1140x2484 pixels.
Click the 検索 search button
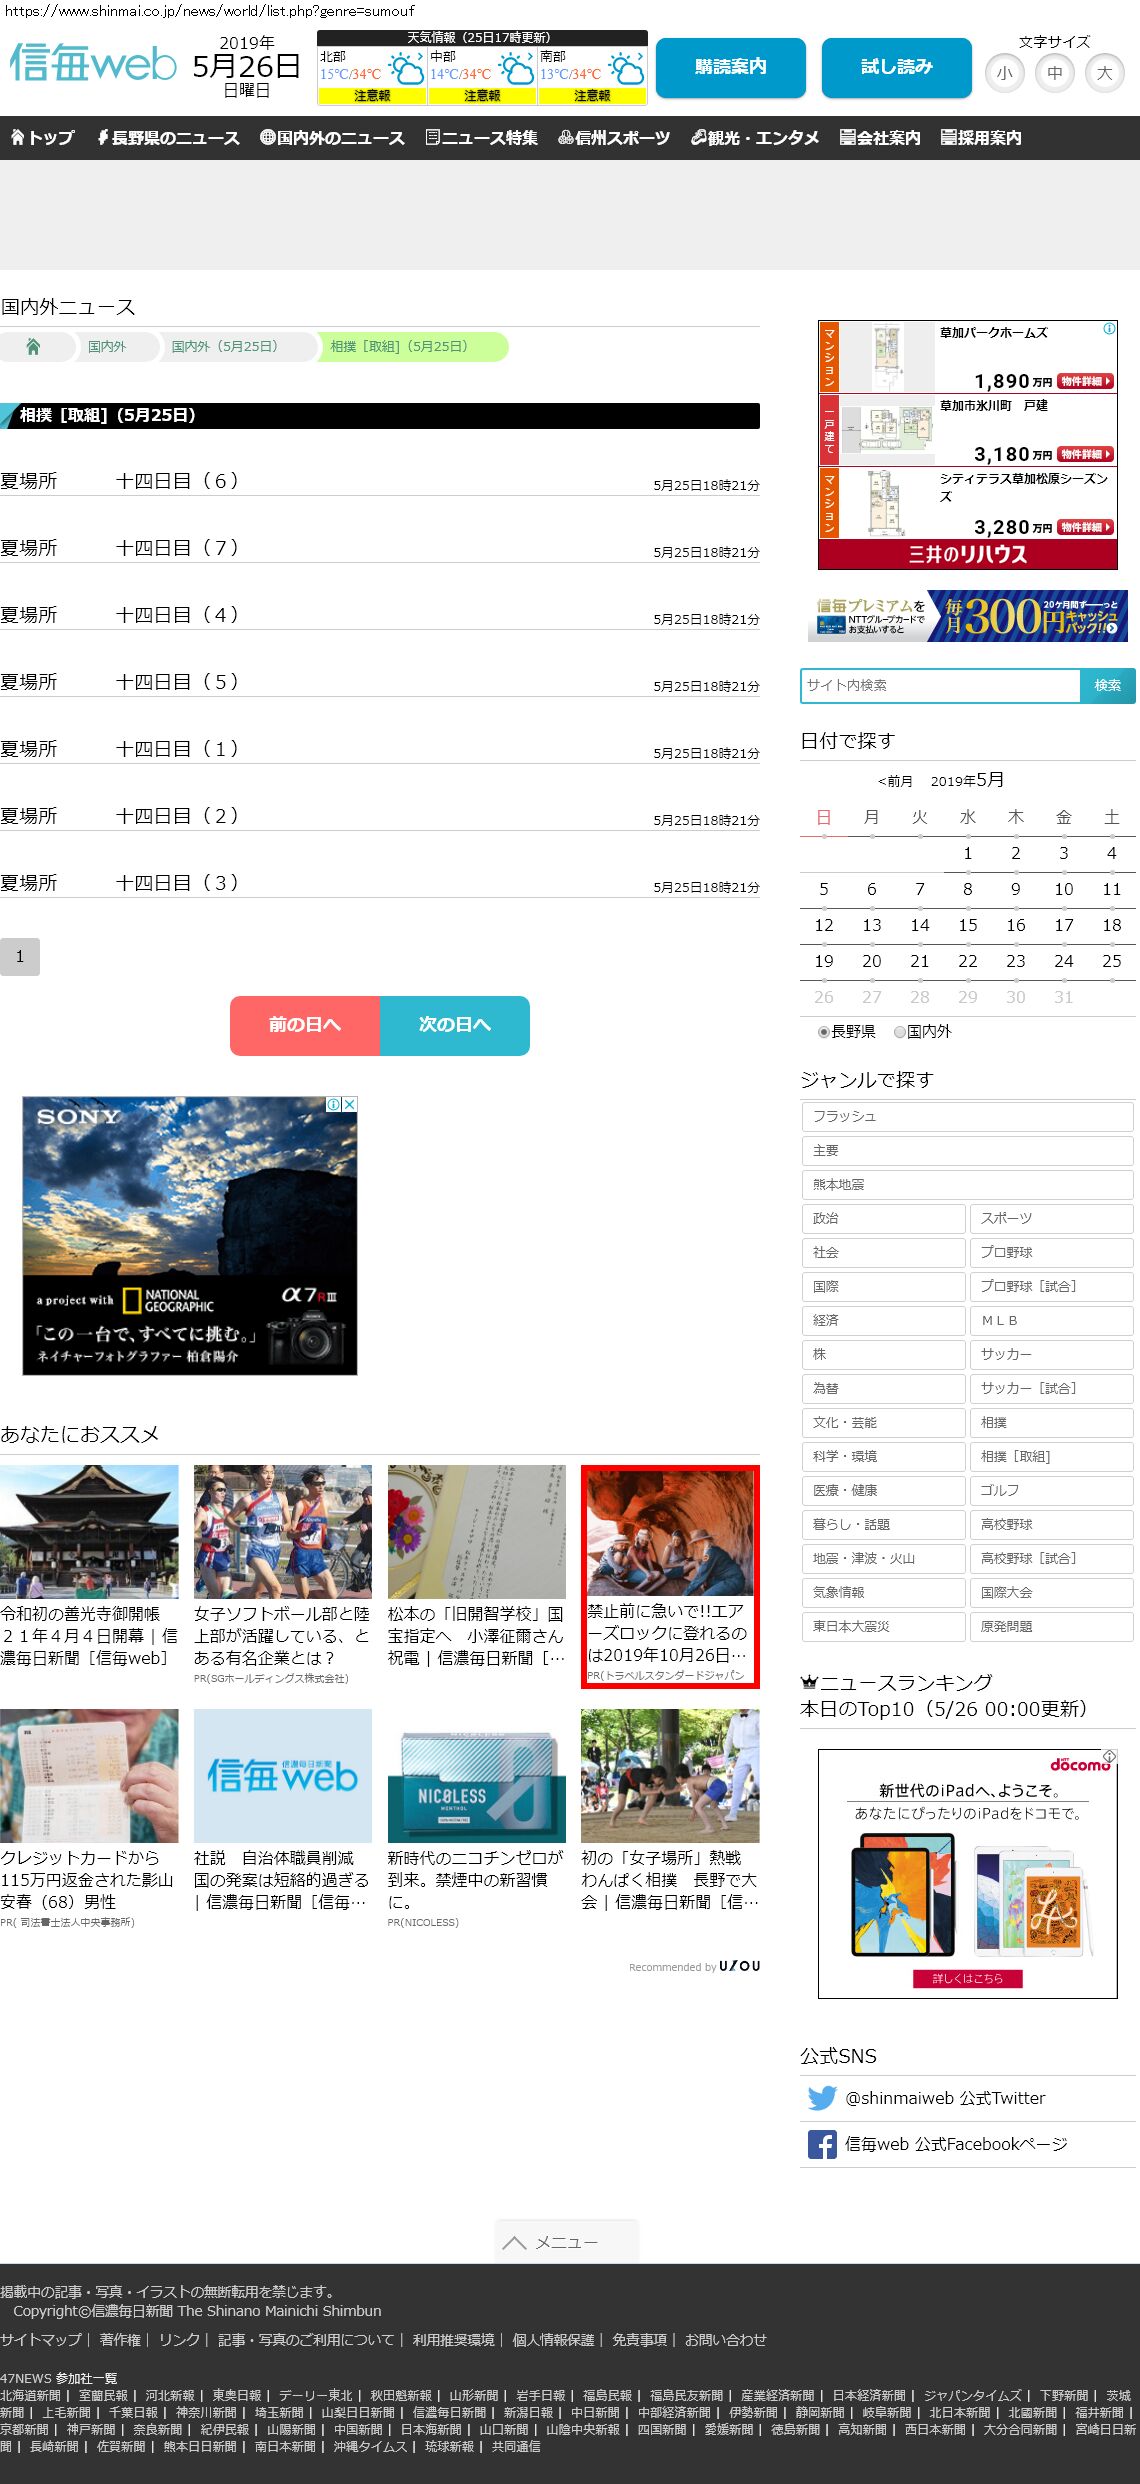point(1108,685)
